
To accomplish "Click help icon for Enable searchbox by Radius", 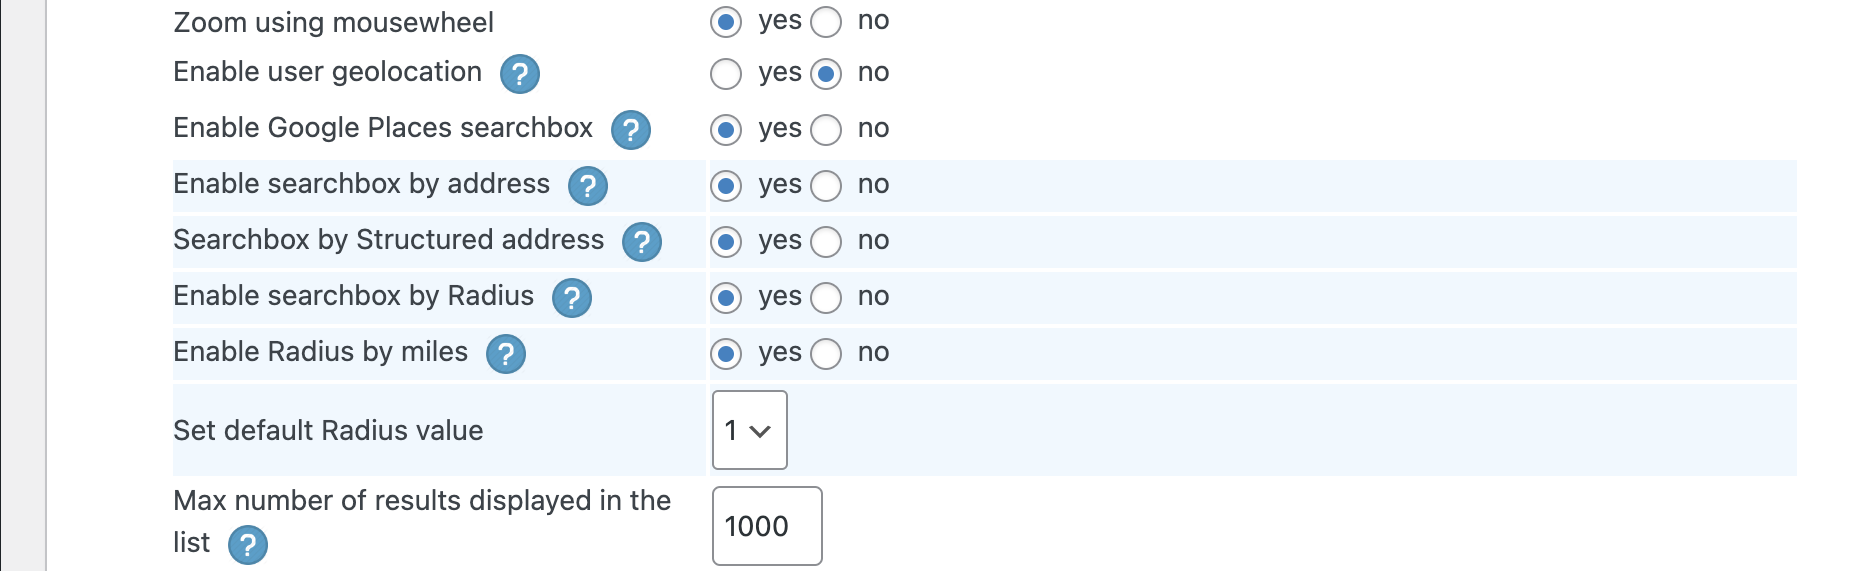I will pyautogui.click(x=571, y=298).
